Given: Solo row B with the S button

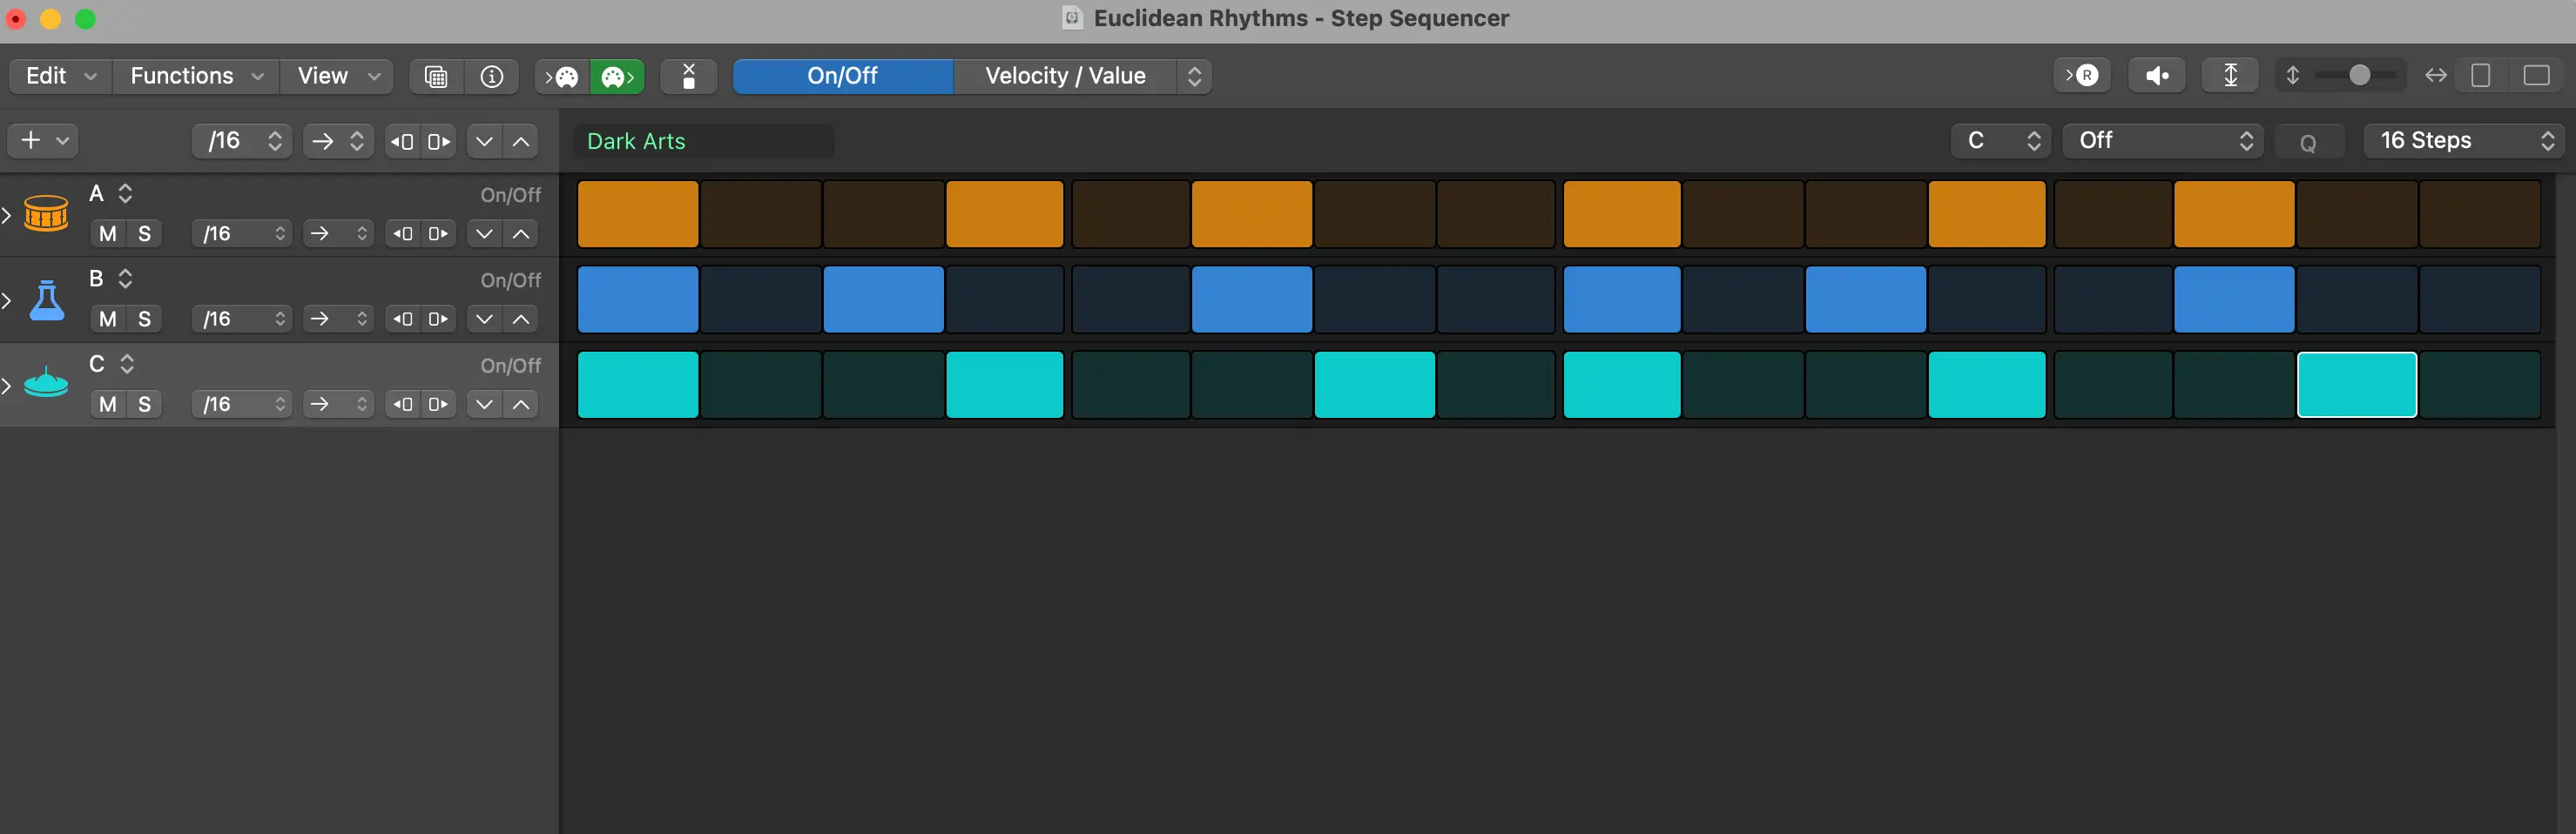Looking at the screenshot, I should click(x=144, y=319).
